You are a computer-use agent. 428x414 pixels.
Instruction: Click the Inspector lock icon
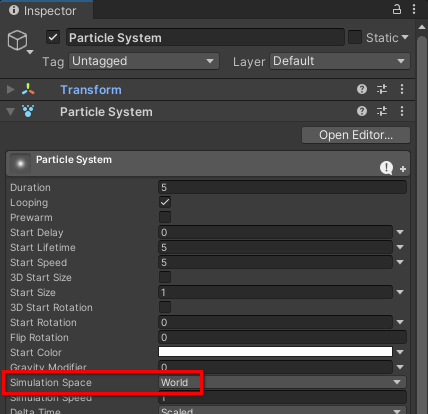pyautogui.click(x=397, y=9)
